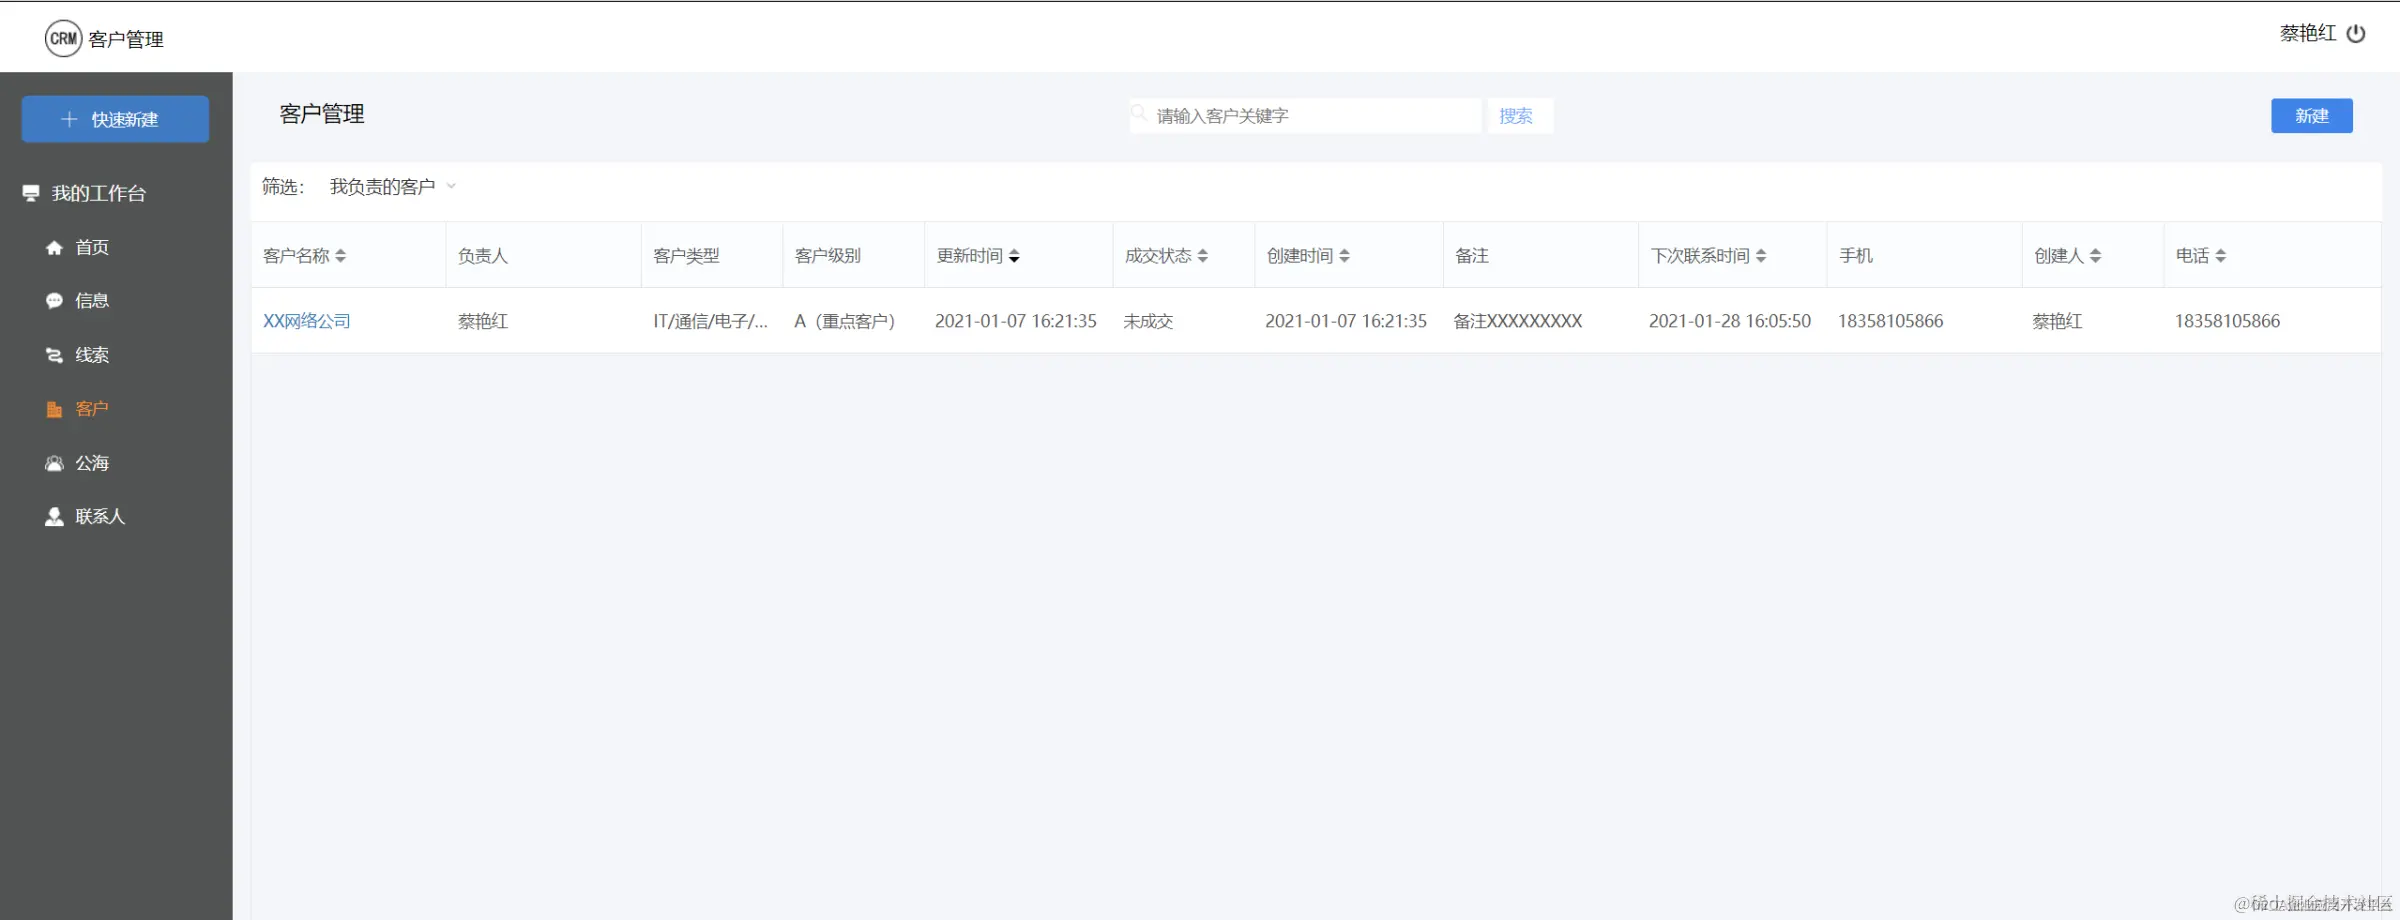Screen dimensions: 2400x920
Task: Sort by 创建人 column arrows
Action: [2096, 256]
